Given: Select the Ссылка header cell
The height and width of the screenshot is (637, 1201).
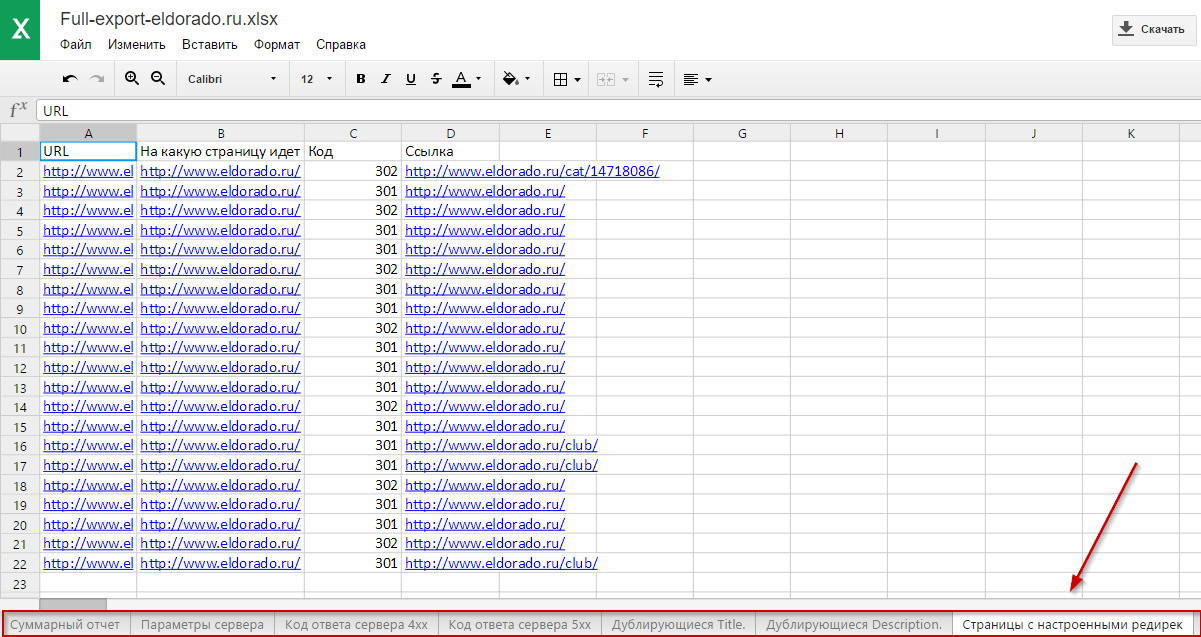Looking at the screenshot, I should pos(450,151).
